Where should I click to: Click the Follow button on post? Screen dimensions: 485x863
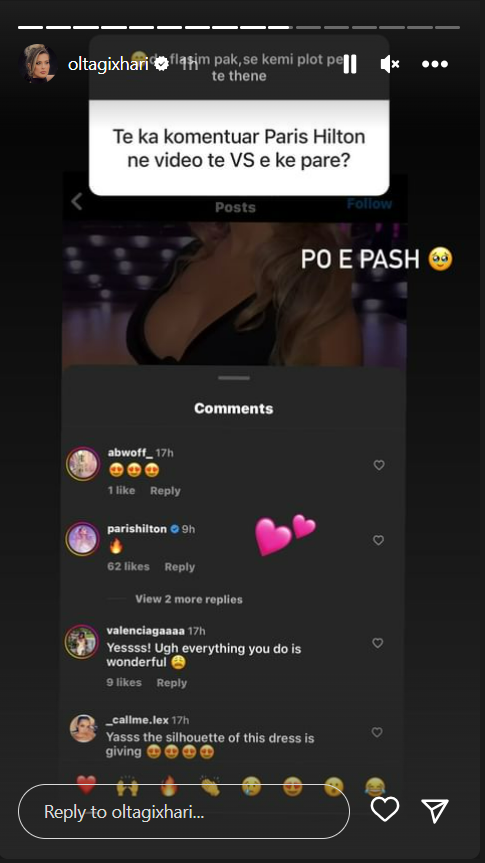click(369, 204)
